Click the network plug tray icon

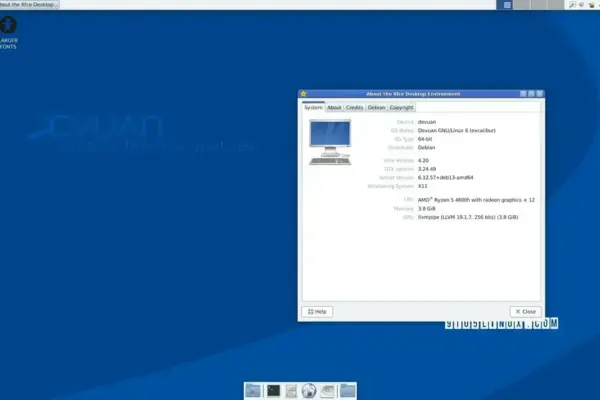pyautogui.click(x=572, y=5)
